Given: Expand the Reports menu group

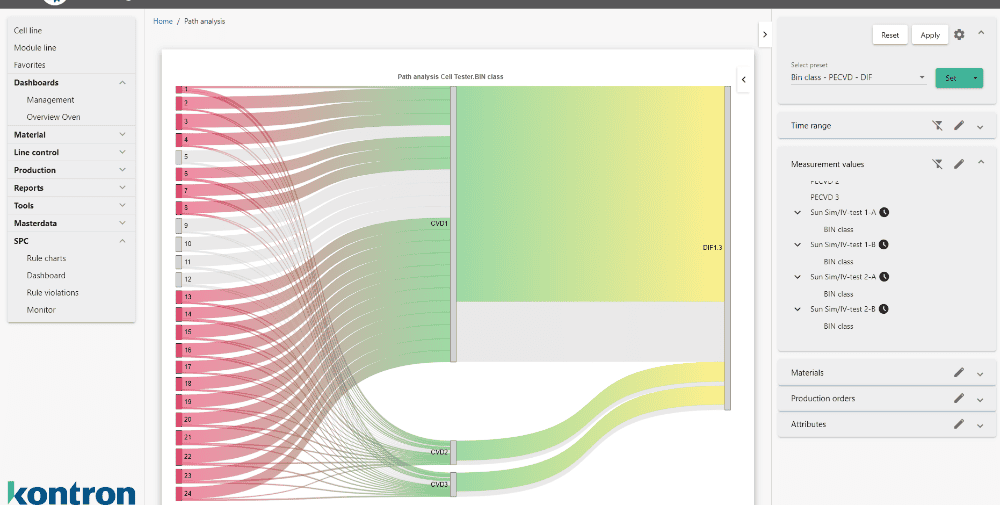Looking at the screenshot, I should (122, 188).
